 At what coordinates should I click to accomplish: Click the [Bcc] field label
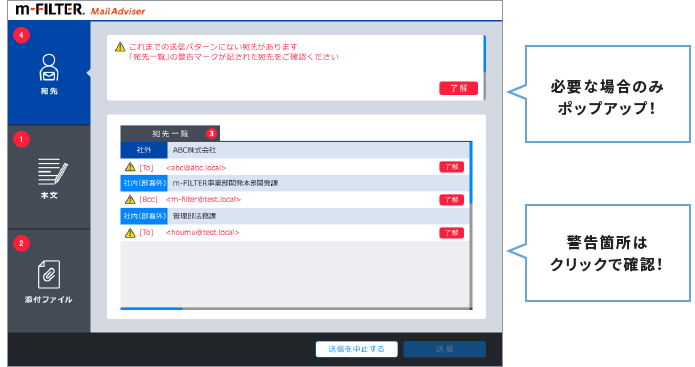click(148, 199)
